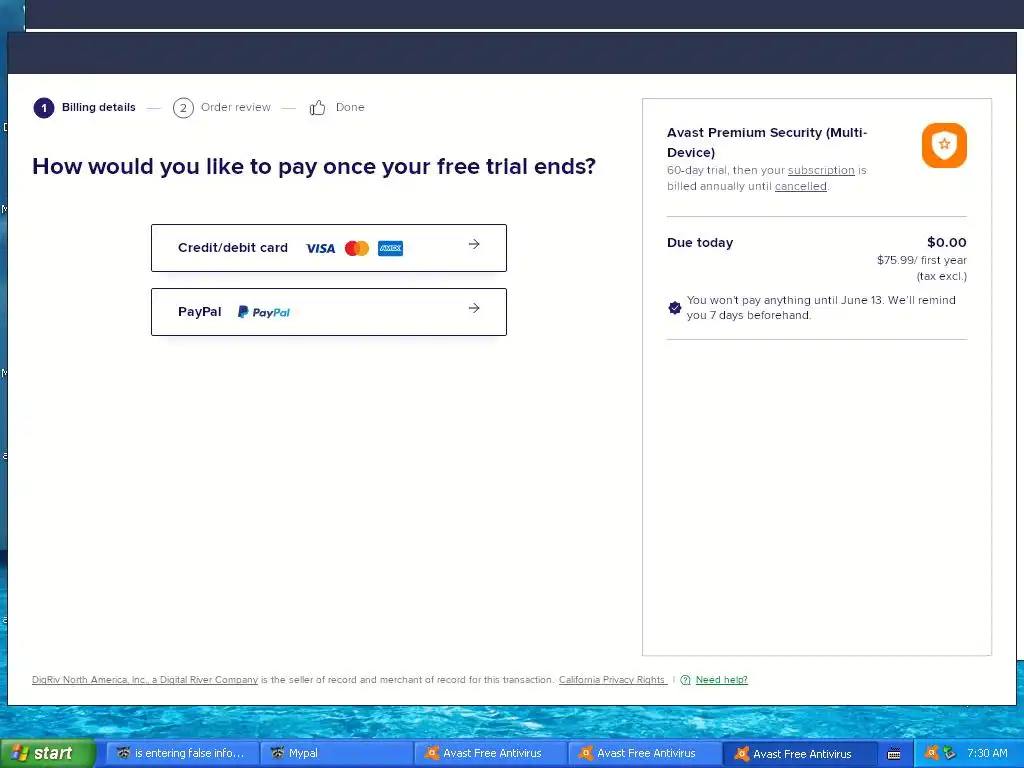This screenshot has height=768, width=1024.
Task: Click the Visa logo icon
Action: click(321, 249)
